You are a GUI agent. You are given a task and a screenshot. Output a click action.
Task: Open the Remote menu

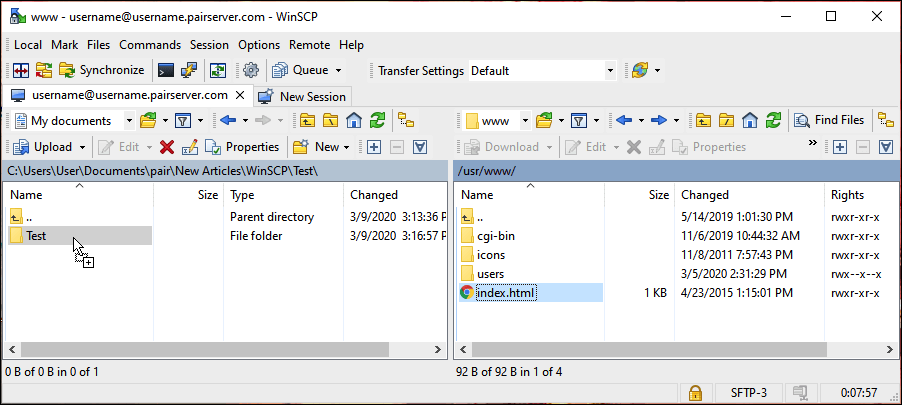click(309, 45)
